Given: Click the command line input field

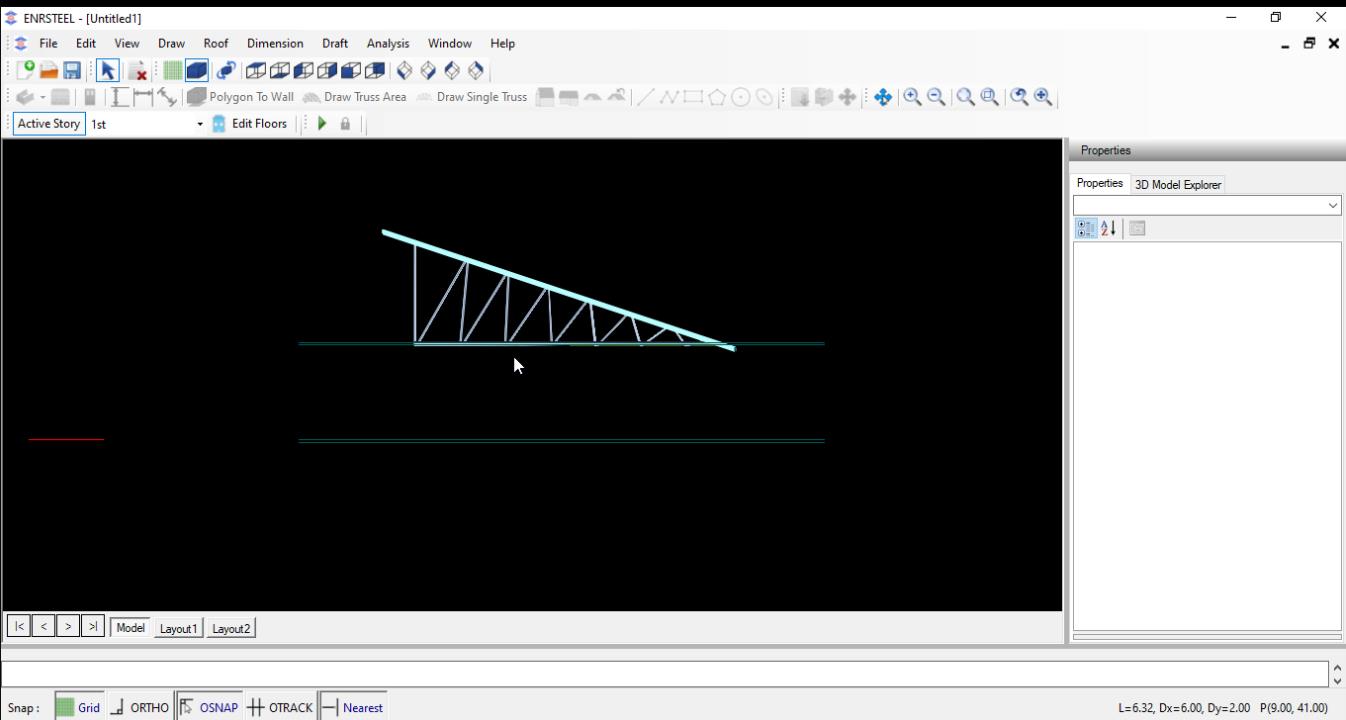Looking at the screenshot, I should (660, 673).
